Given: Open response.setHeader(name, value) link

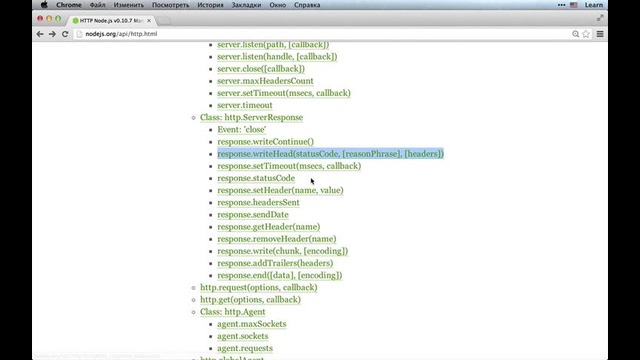Looking at the screenshot, I should [280, 190].
